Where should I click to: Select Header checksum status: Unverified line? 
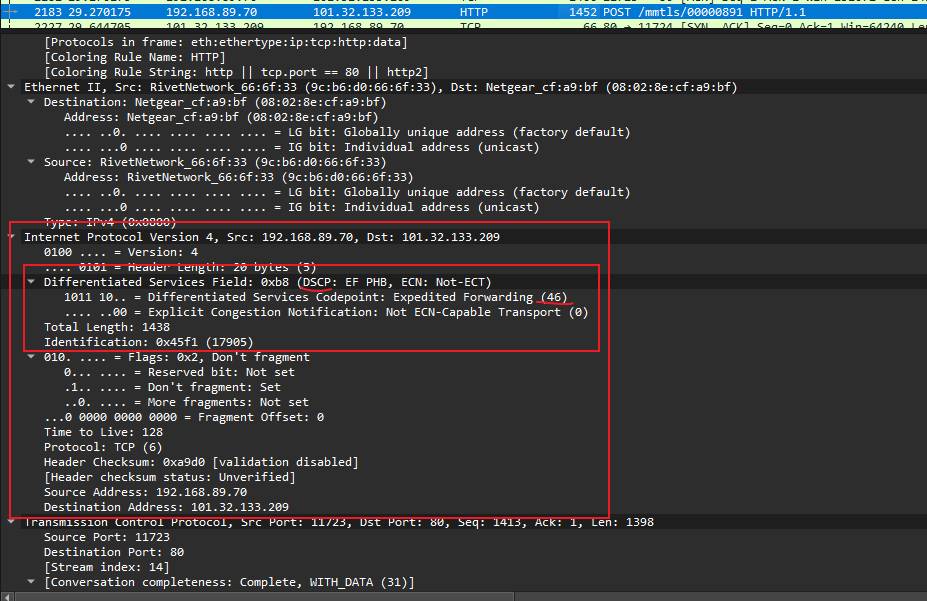tap(170, 477)
